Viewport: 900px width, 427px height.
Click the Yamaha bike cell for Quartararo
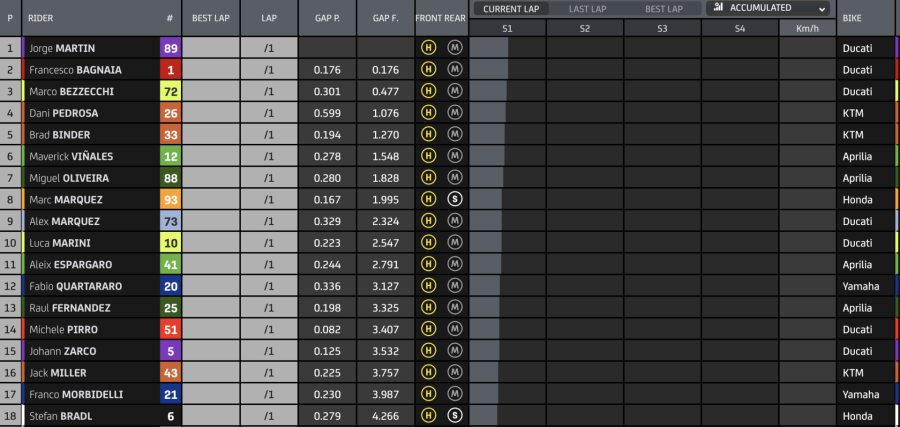click(866, 286)
